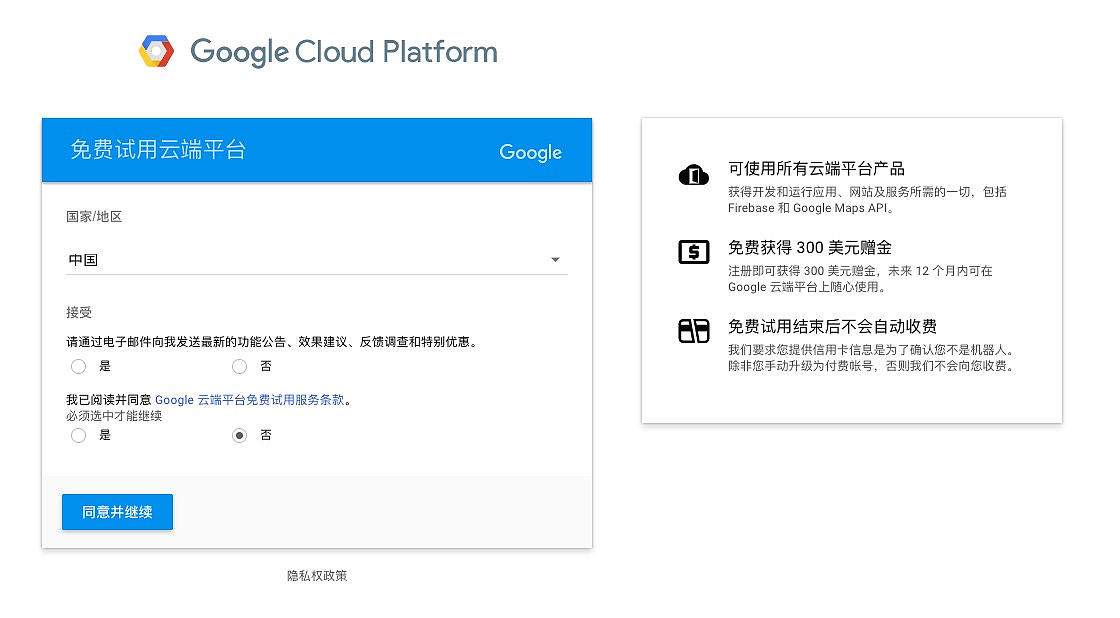
Task: Click the Google Cloud Platform hexagon logo
Action: tap(156, 51)
